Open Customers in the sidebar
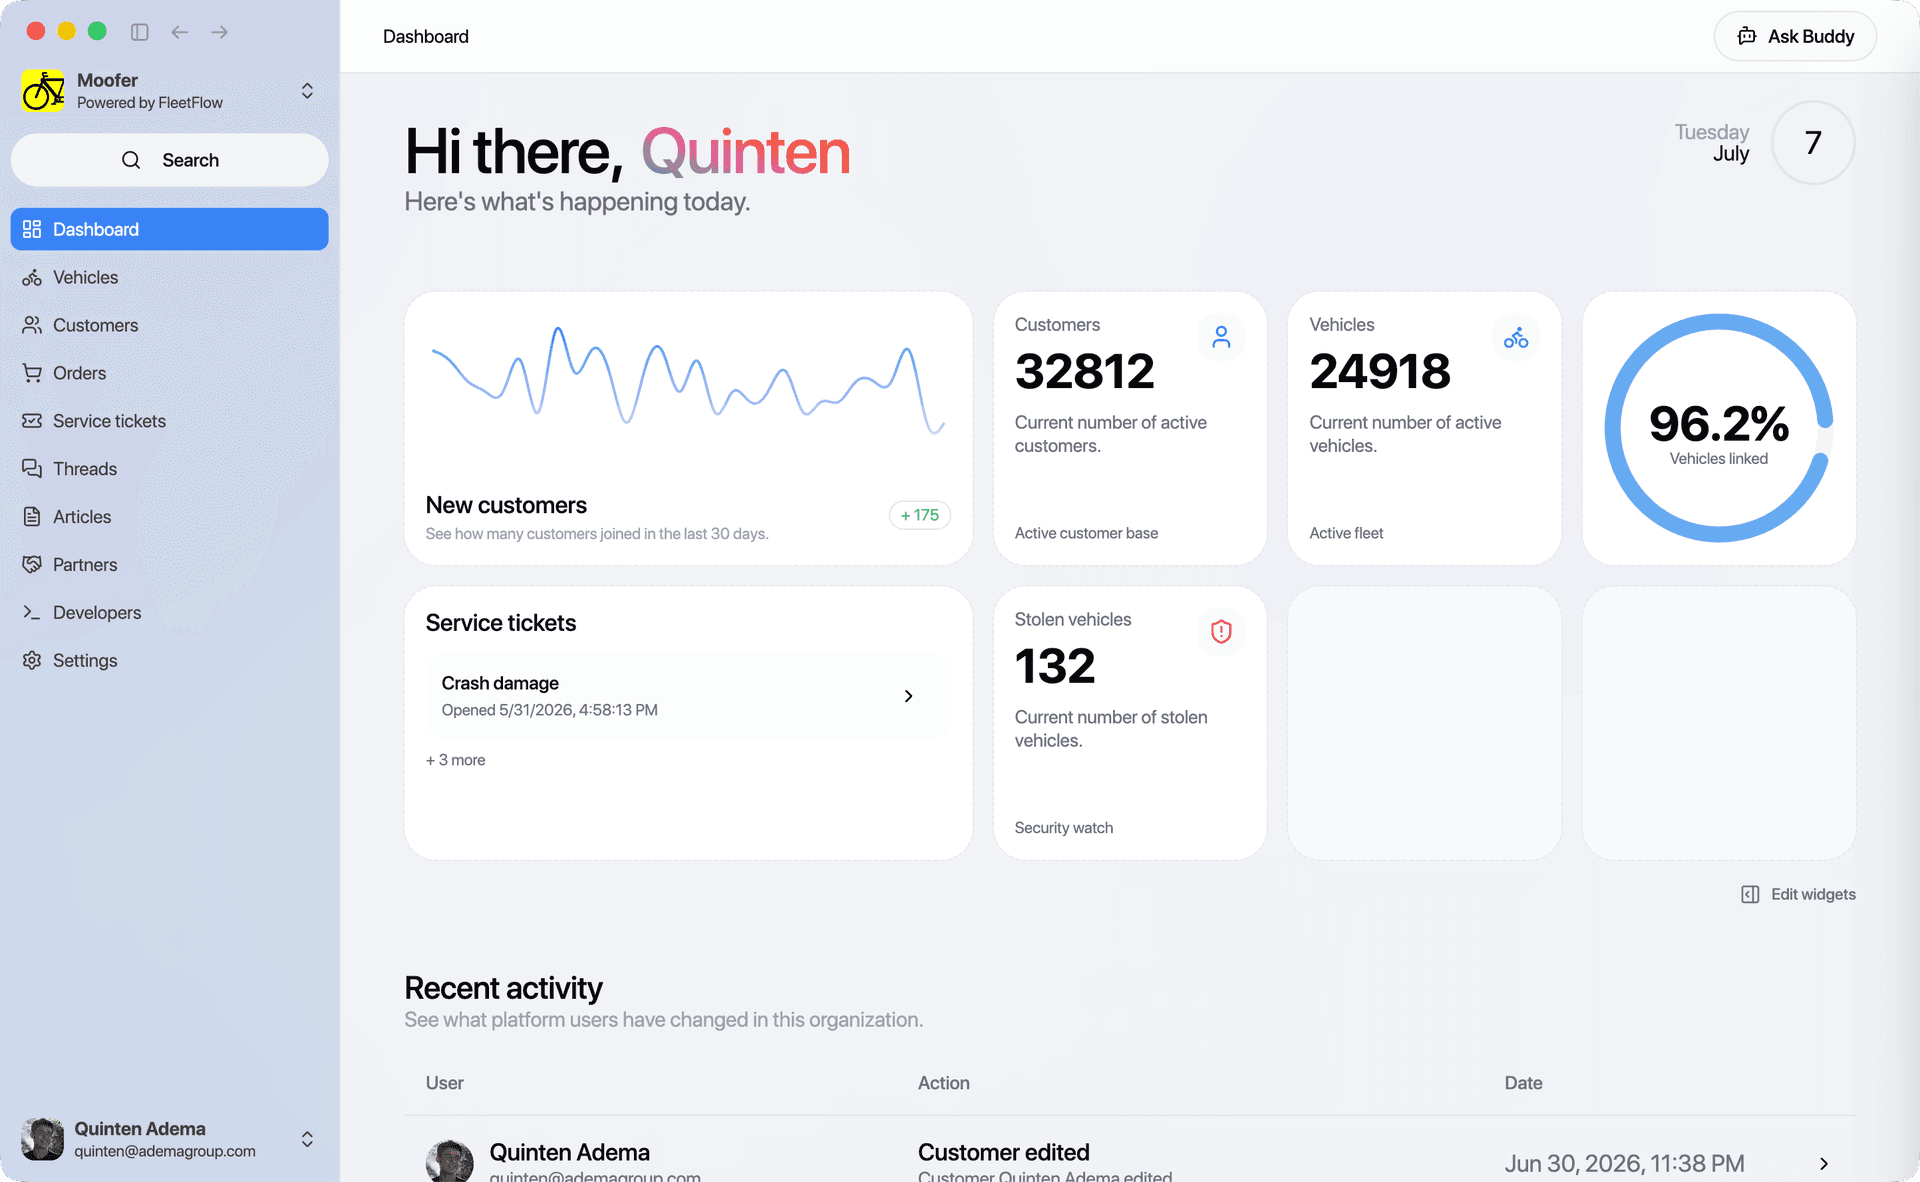Viewport: 1920px width, 1182px height. pos(169,325)
